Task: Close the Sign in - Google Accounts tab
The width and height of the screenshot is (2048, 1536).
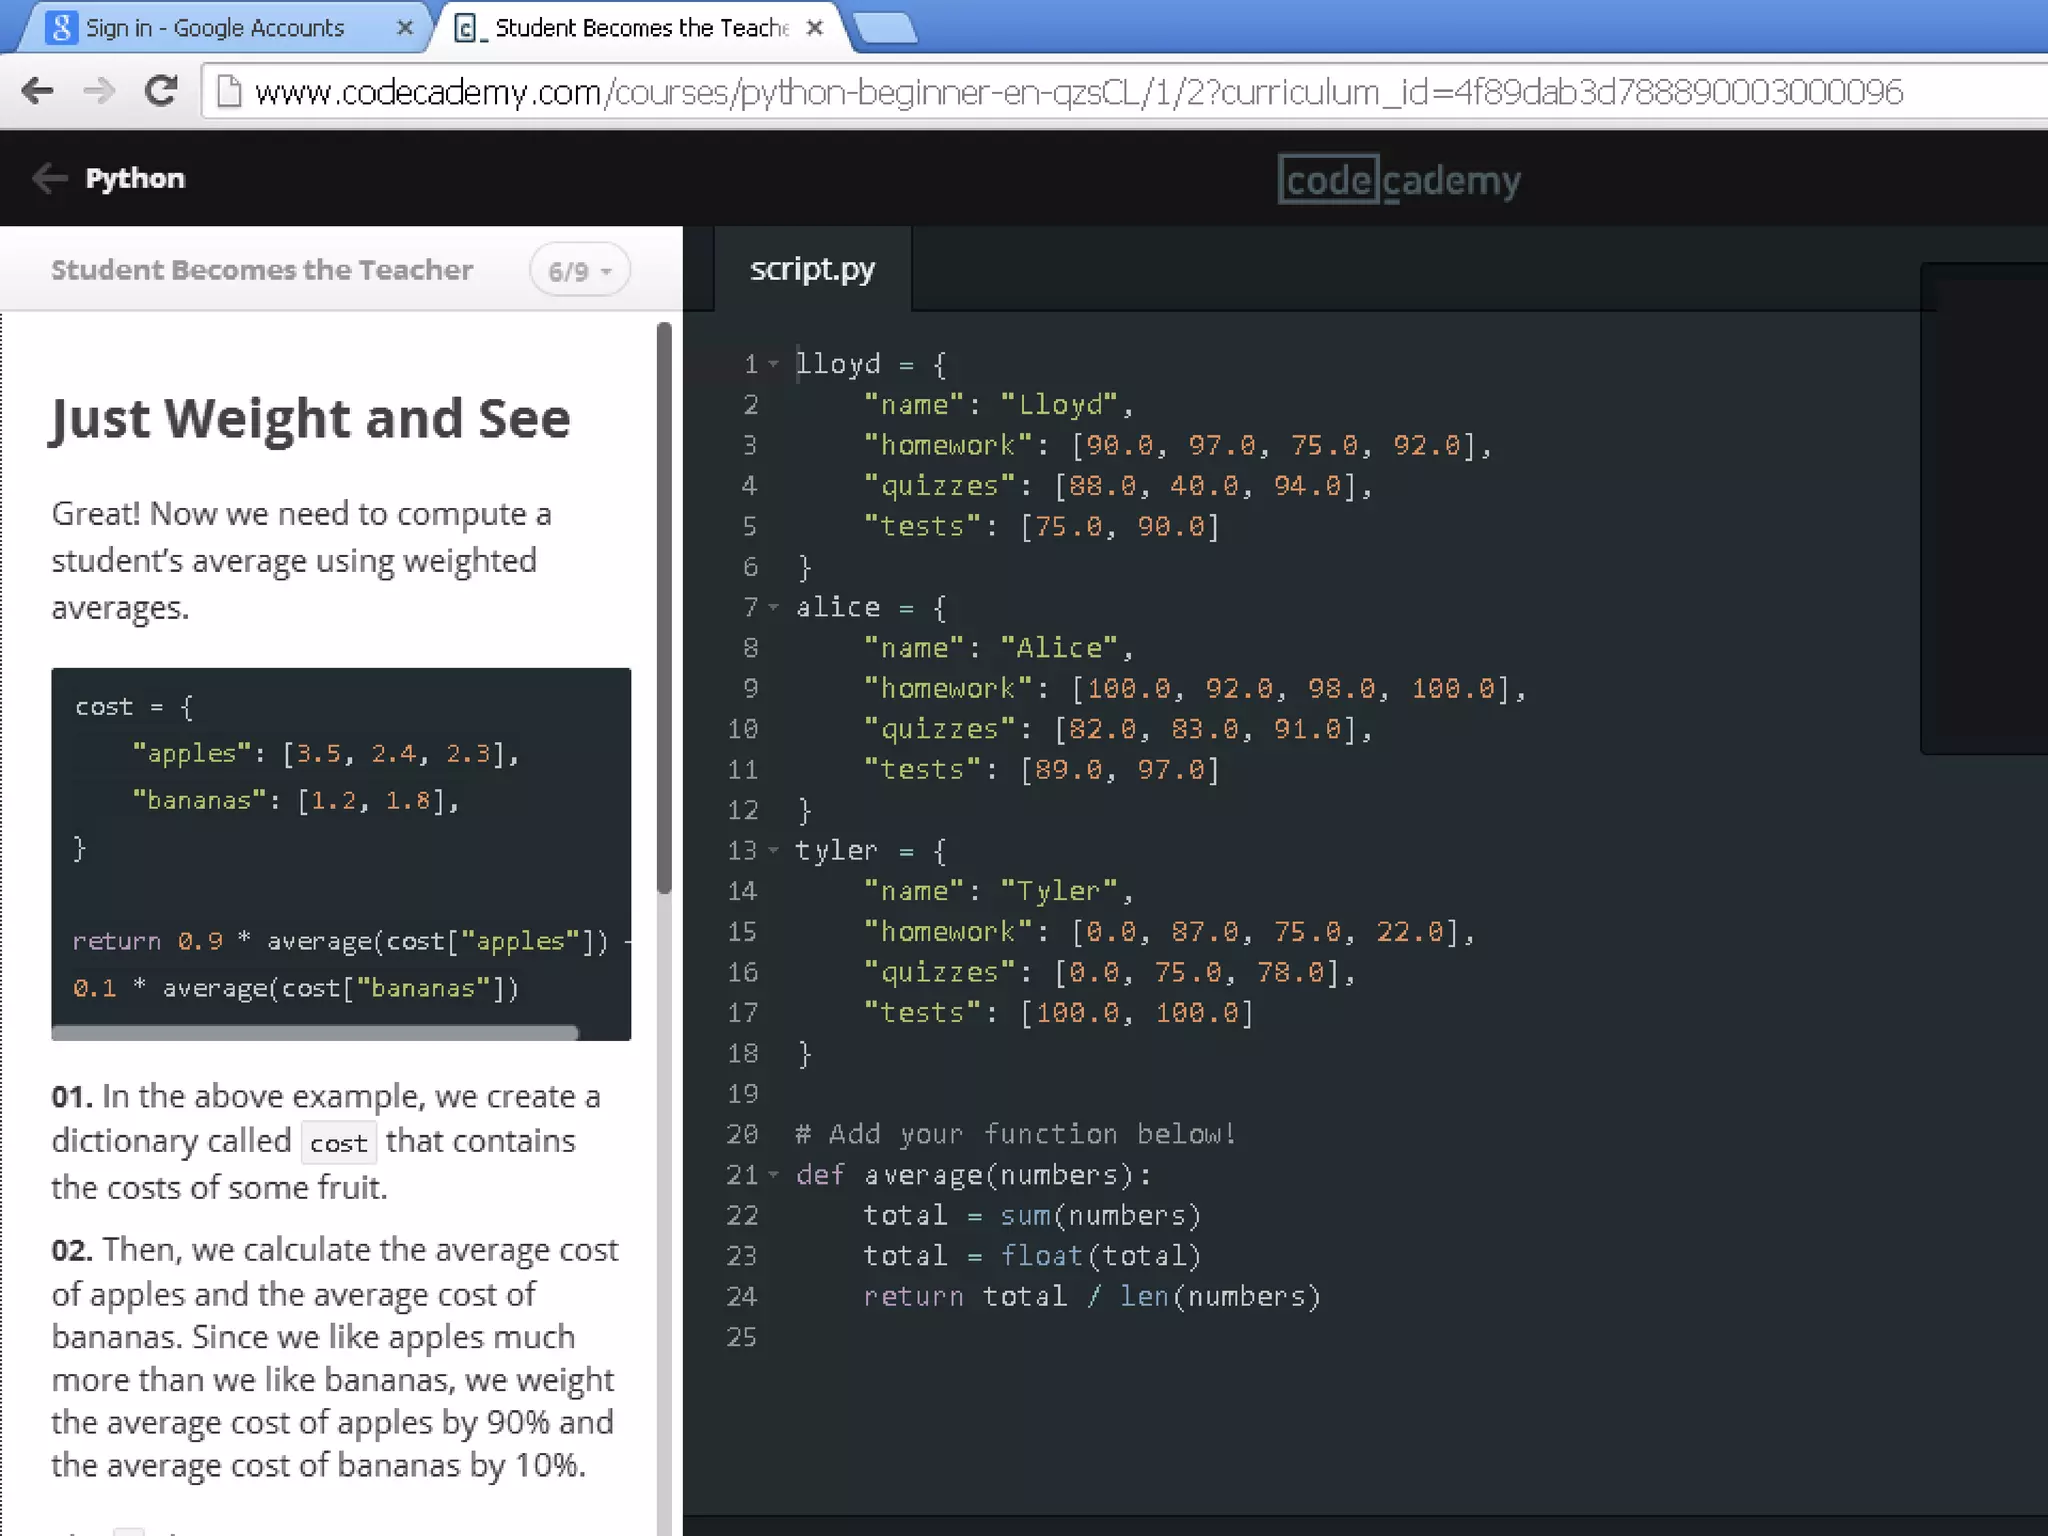Action: pyautogui.click(x=405, y=28)
